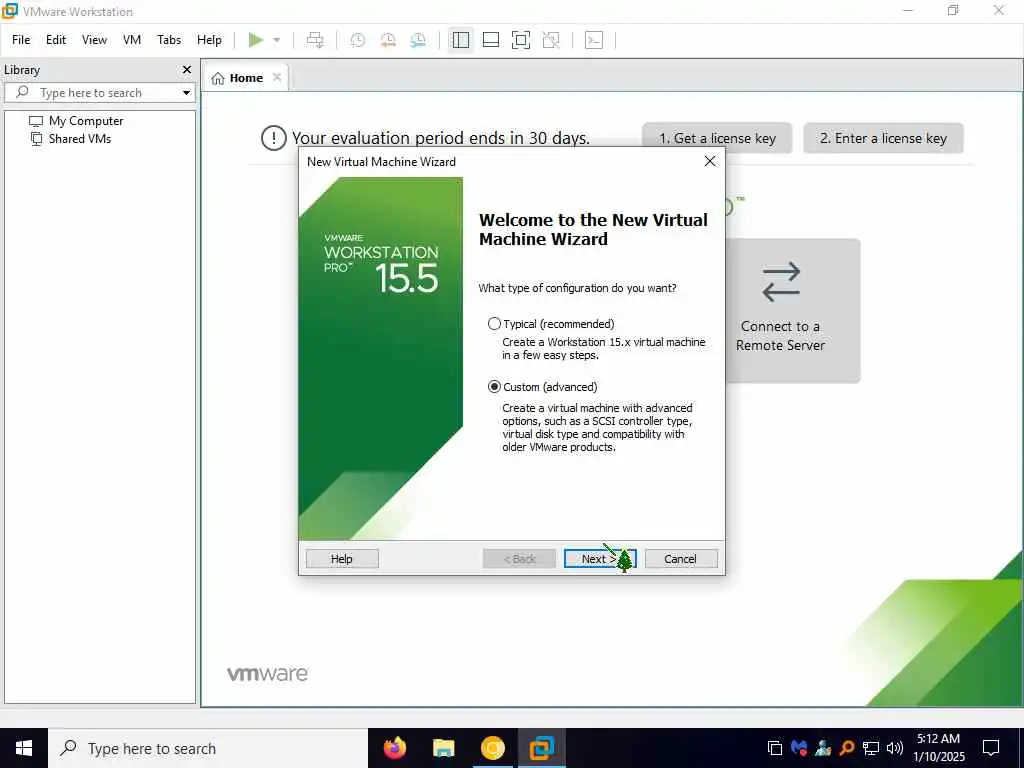Open the File menu
Image resolution: width=1024 pixels, height=768 pixels.
tap(21, 40)
